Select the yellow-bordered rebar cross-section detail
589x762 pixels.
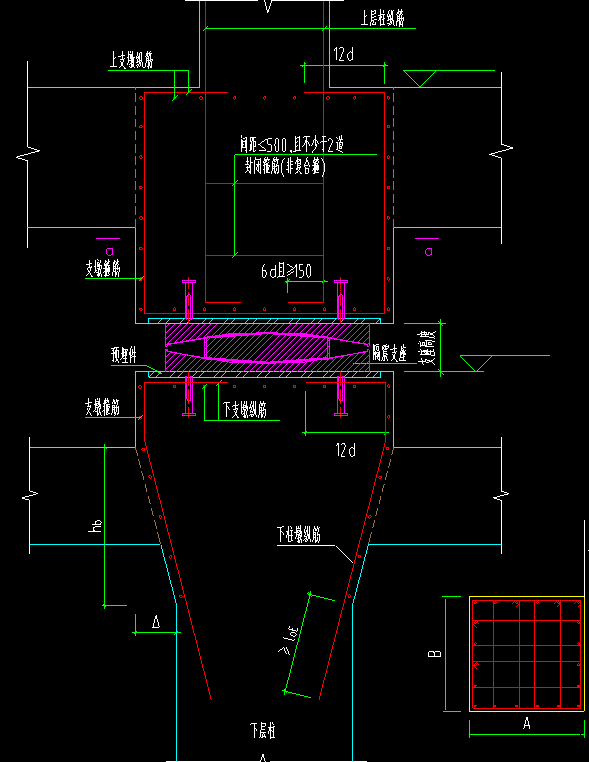(x=527, y=654)
